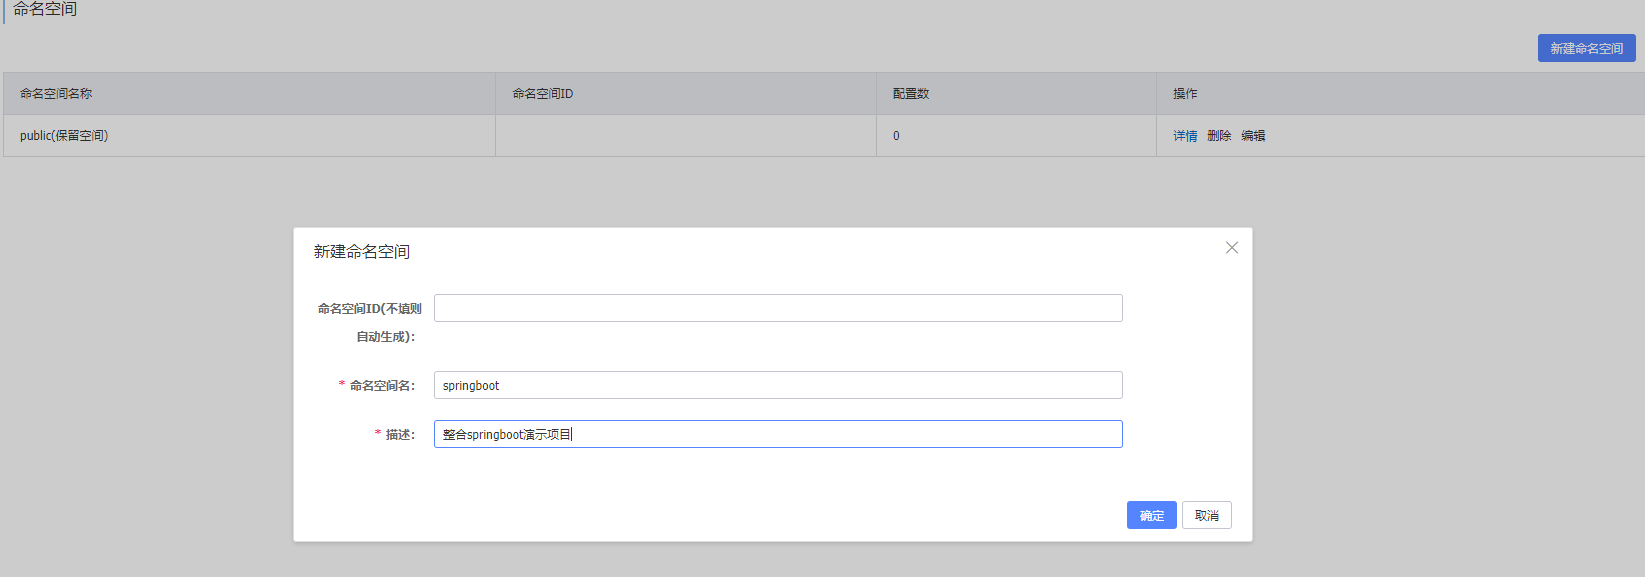
Task: Open 详情 for public namespace
Action: [x=1185, y=136]
